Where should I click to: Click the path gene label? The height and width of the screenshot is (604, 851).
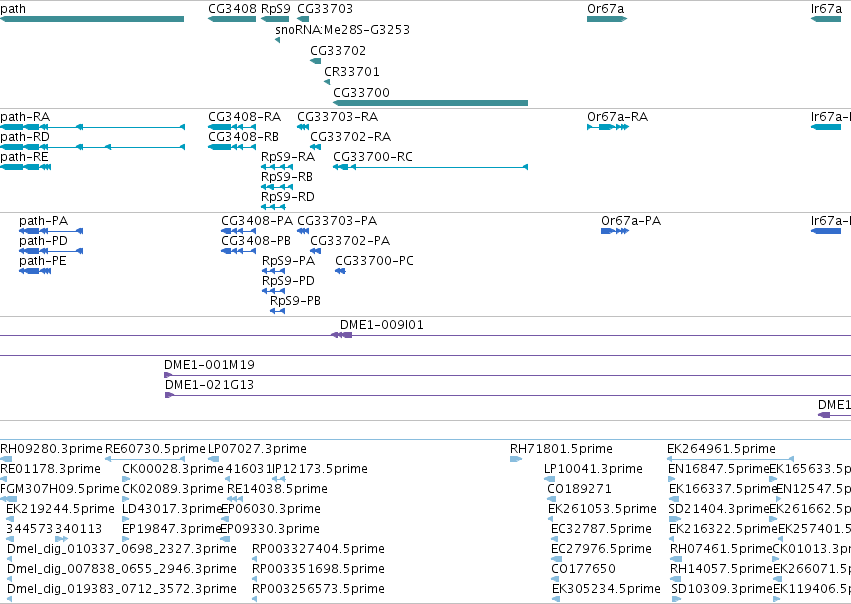tap(12, 9)
